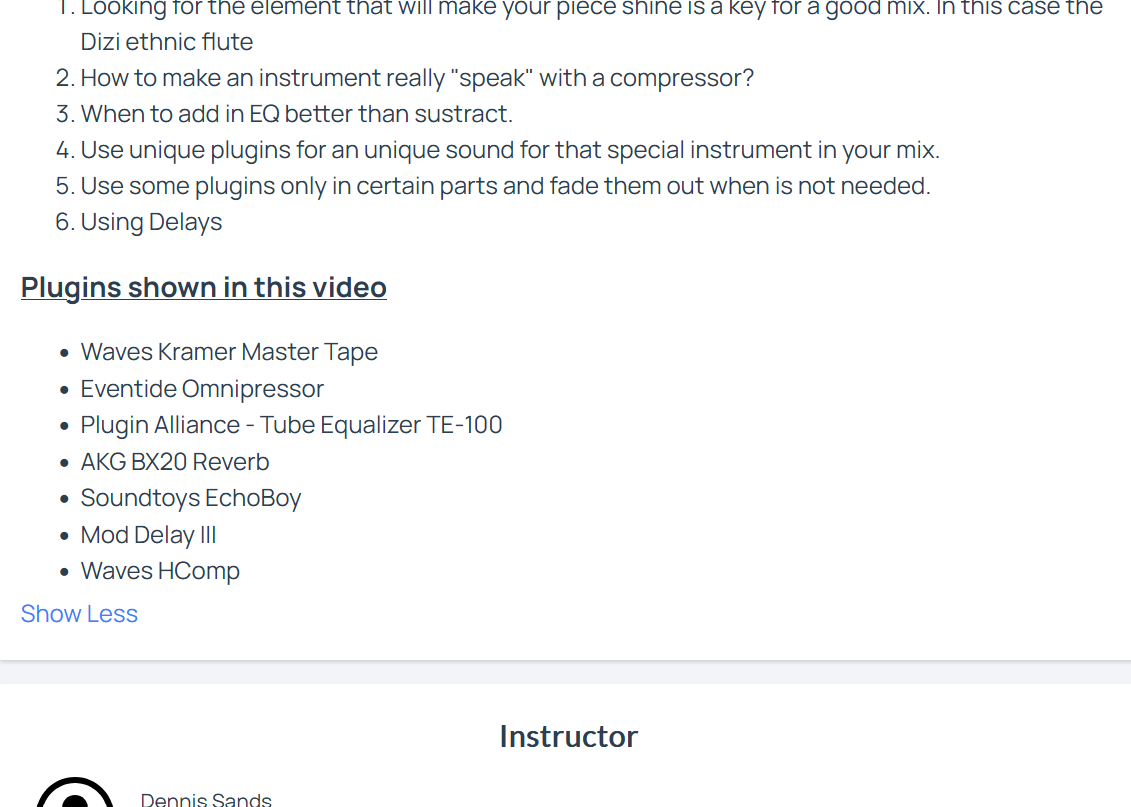Screen dimensions: 1131x807
Task: Open Dennis Sands instructor name
Action: (x=206, y=799)
